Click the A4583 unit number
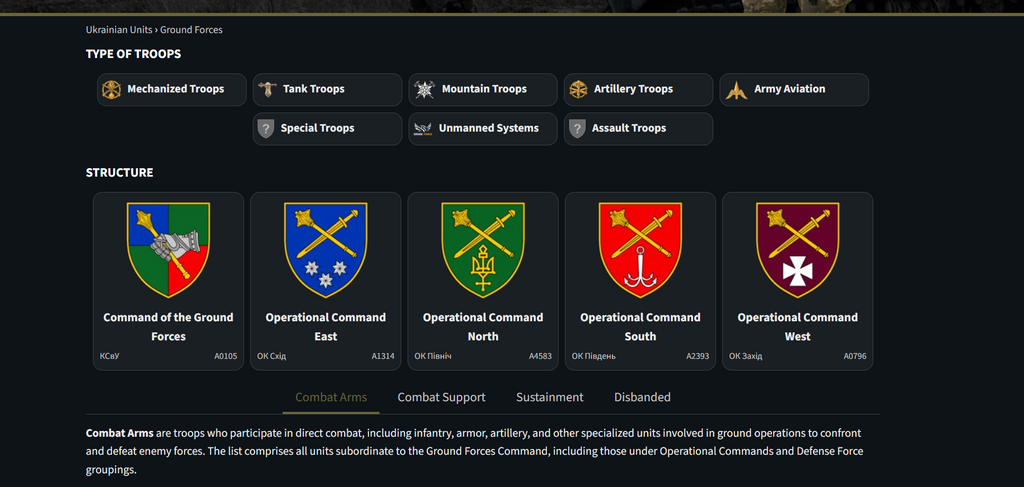 coord(541,356)
